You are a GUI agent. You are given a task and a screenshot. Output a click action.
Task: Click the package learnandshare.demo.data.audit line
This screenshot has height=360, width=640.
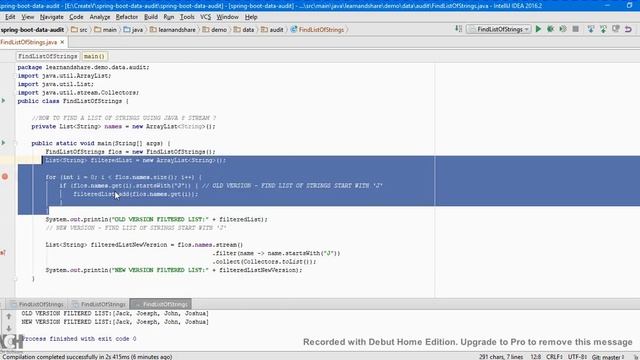[x=83, y=67]
